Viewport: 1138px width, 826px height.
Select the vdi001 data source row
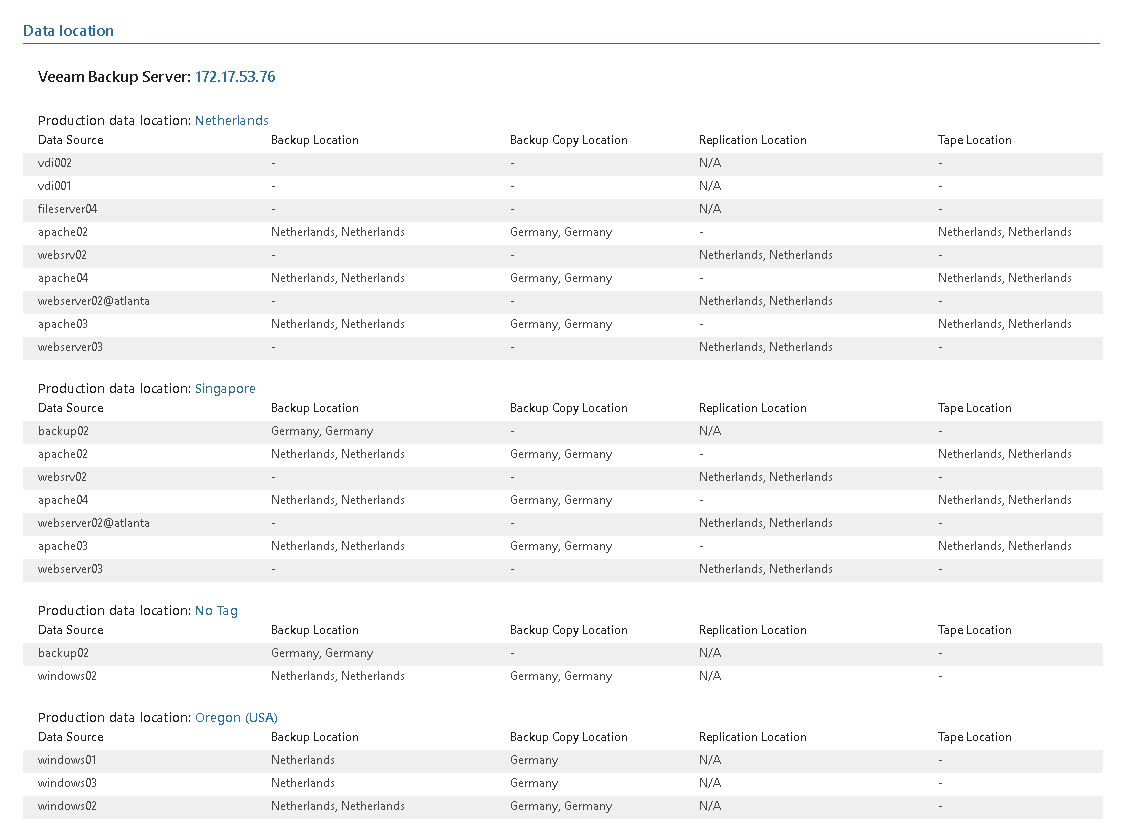coord(562,186)
